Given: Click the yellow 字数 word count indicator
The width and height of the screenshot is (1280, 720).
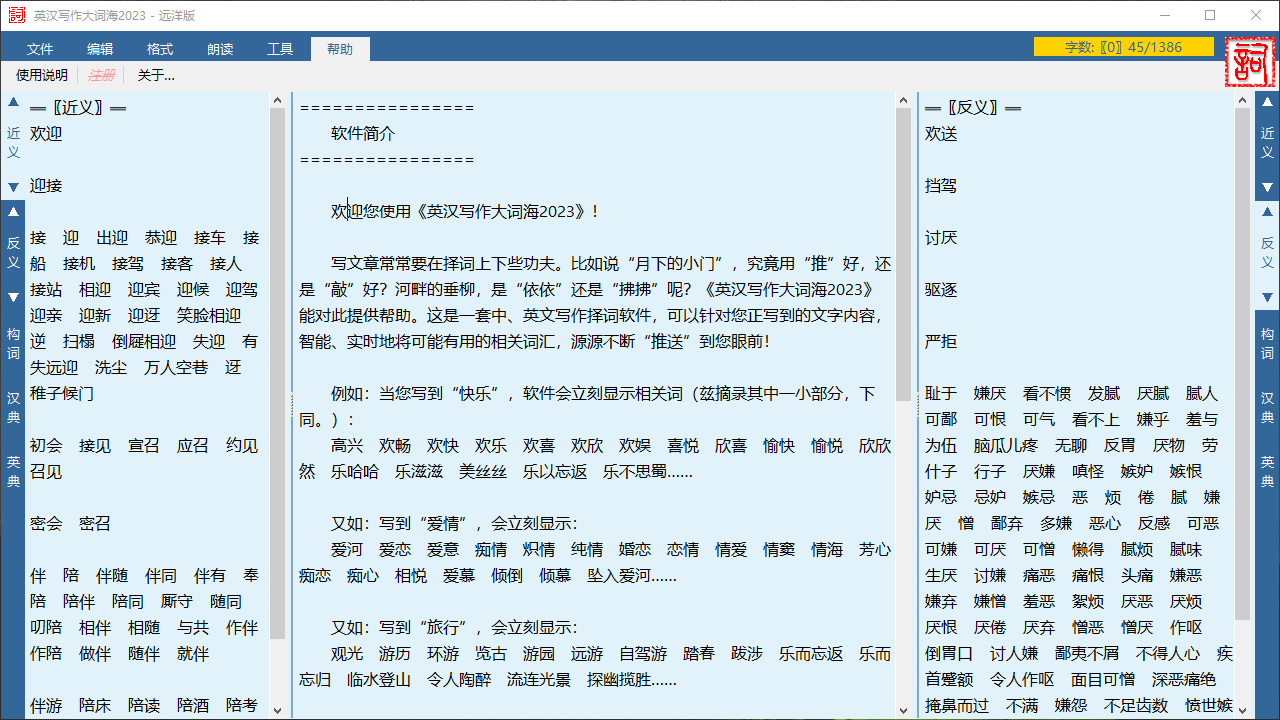Looking at the screenshot, I should tap(1123, 46).
